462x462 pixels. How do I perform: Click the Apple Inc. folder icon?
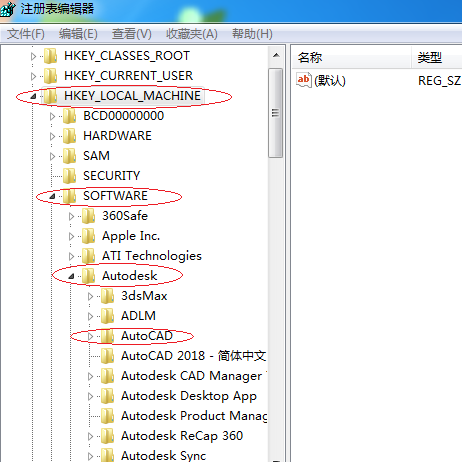tap(89, 236)
